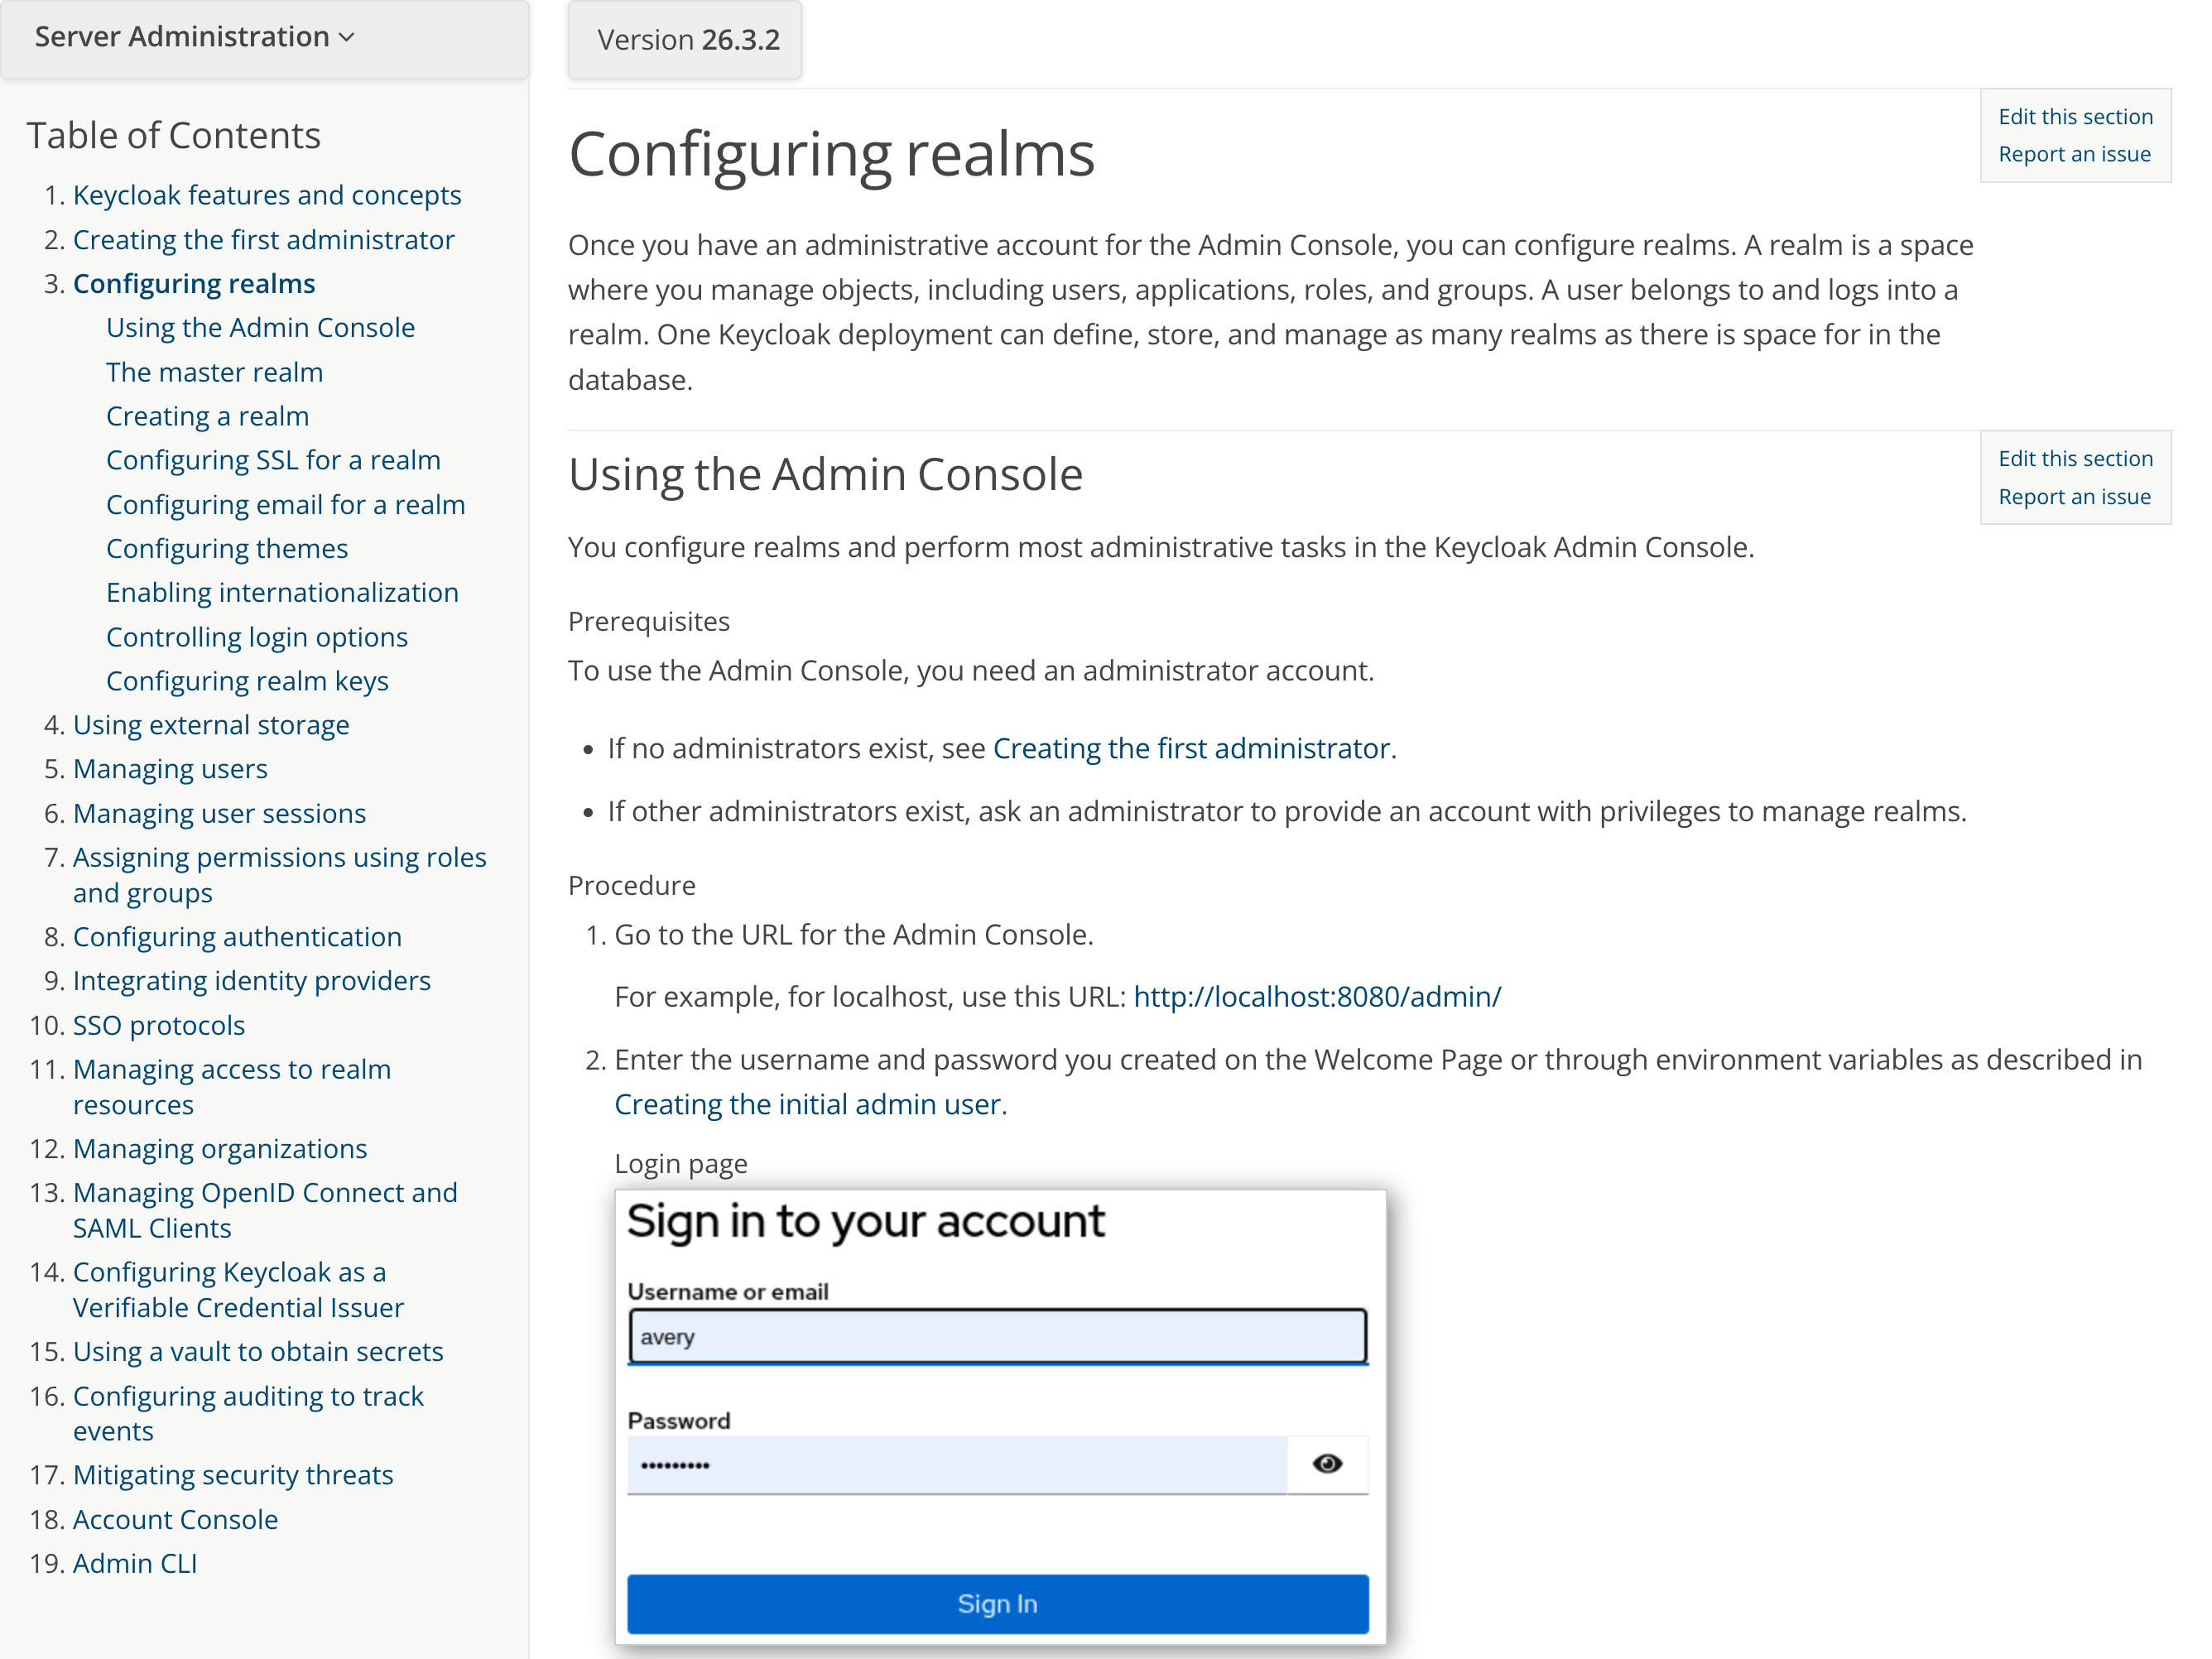Open Assigning permissions using roles and groups
The width and height of the screenshot is (2212, 1659).
(279, 875)
